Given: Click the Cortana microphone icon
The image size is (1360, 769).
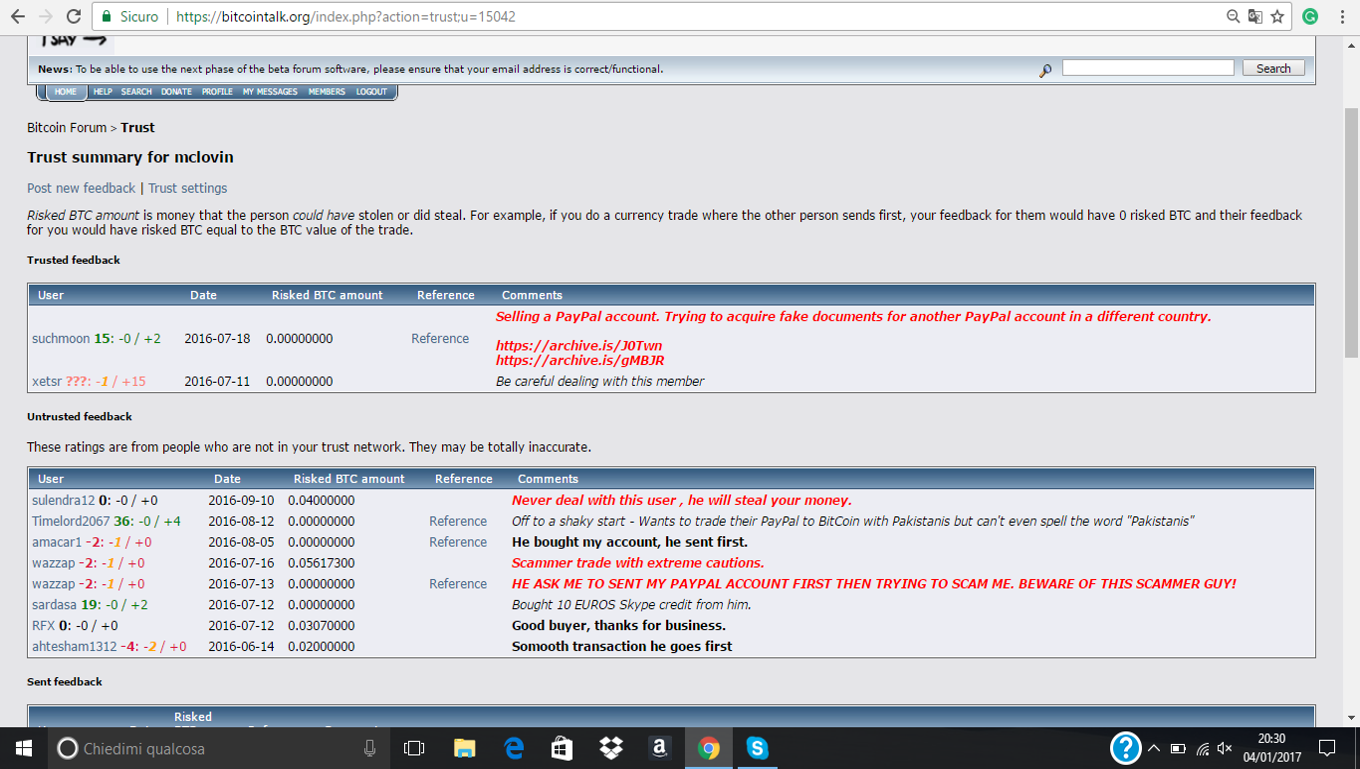Looking at the screenshot, I should [369, 748].
